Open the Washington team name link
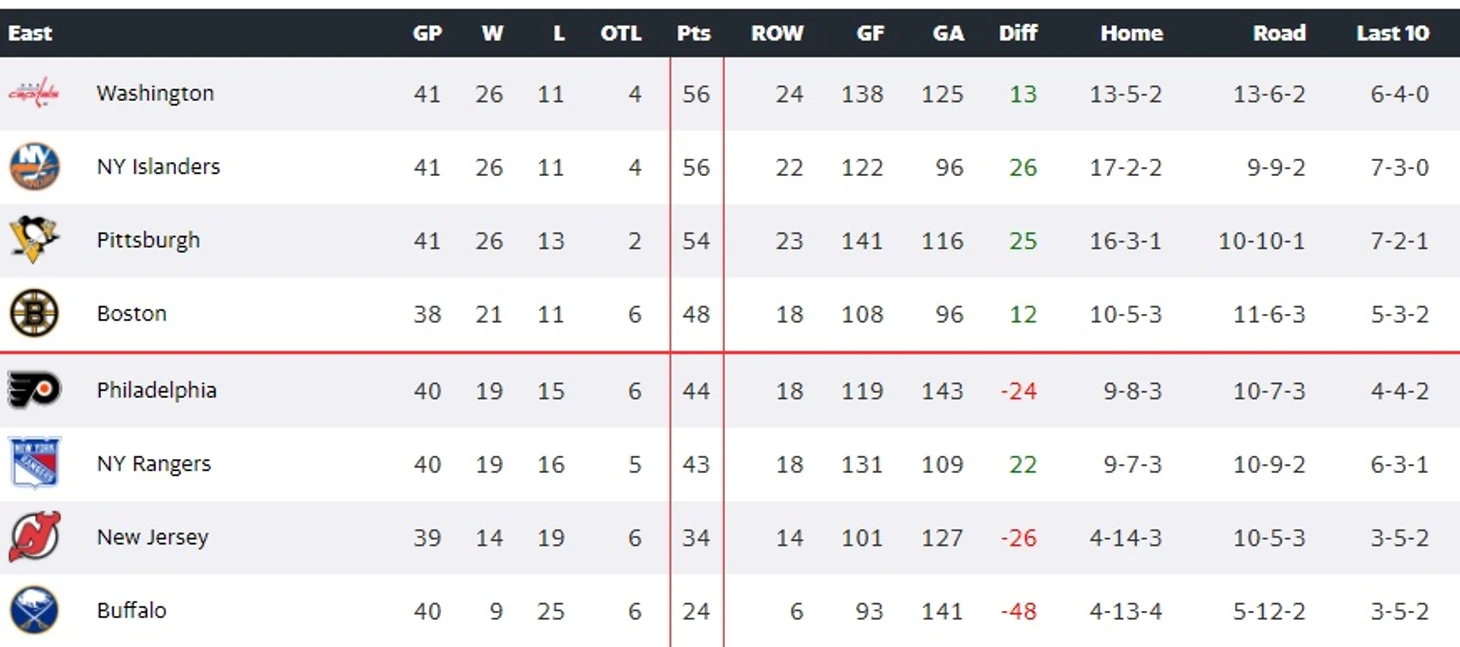This screenshot has height=647, width=1460. click(x=155, y=93)
